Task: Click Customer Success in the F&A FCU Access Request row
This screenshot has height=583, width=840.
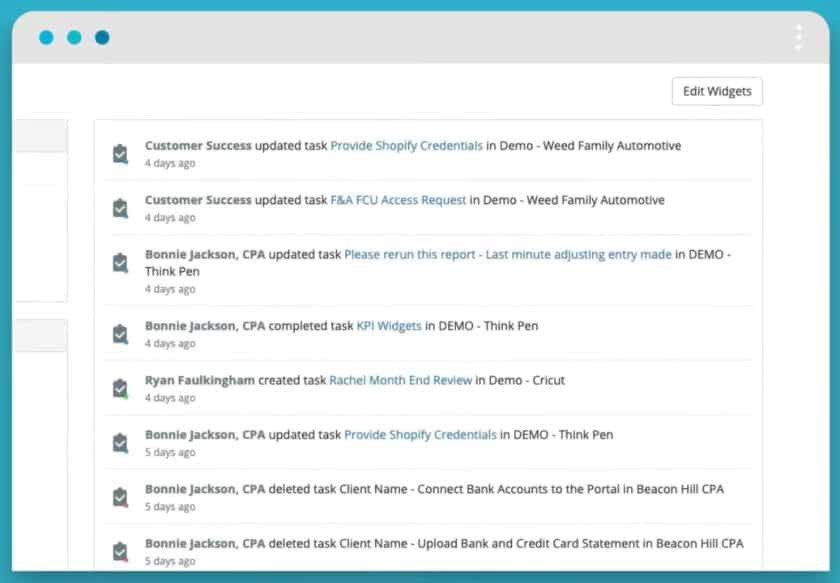Action: [198, 200]
